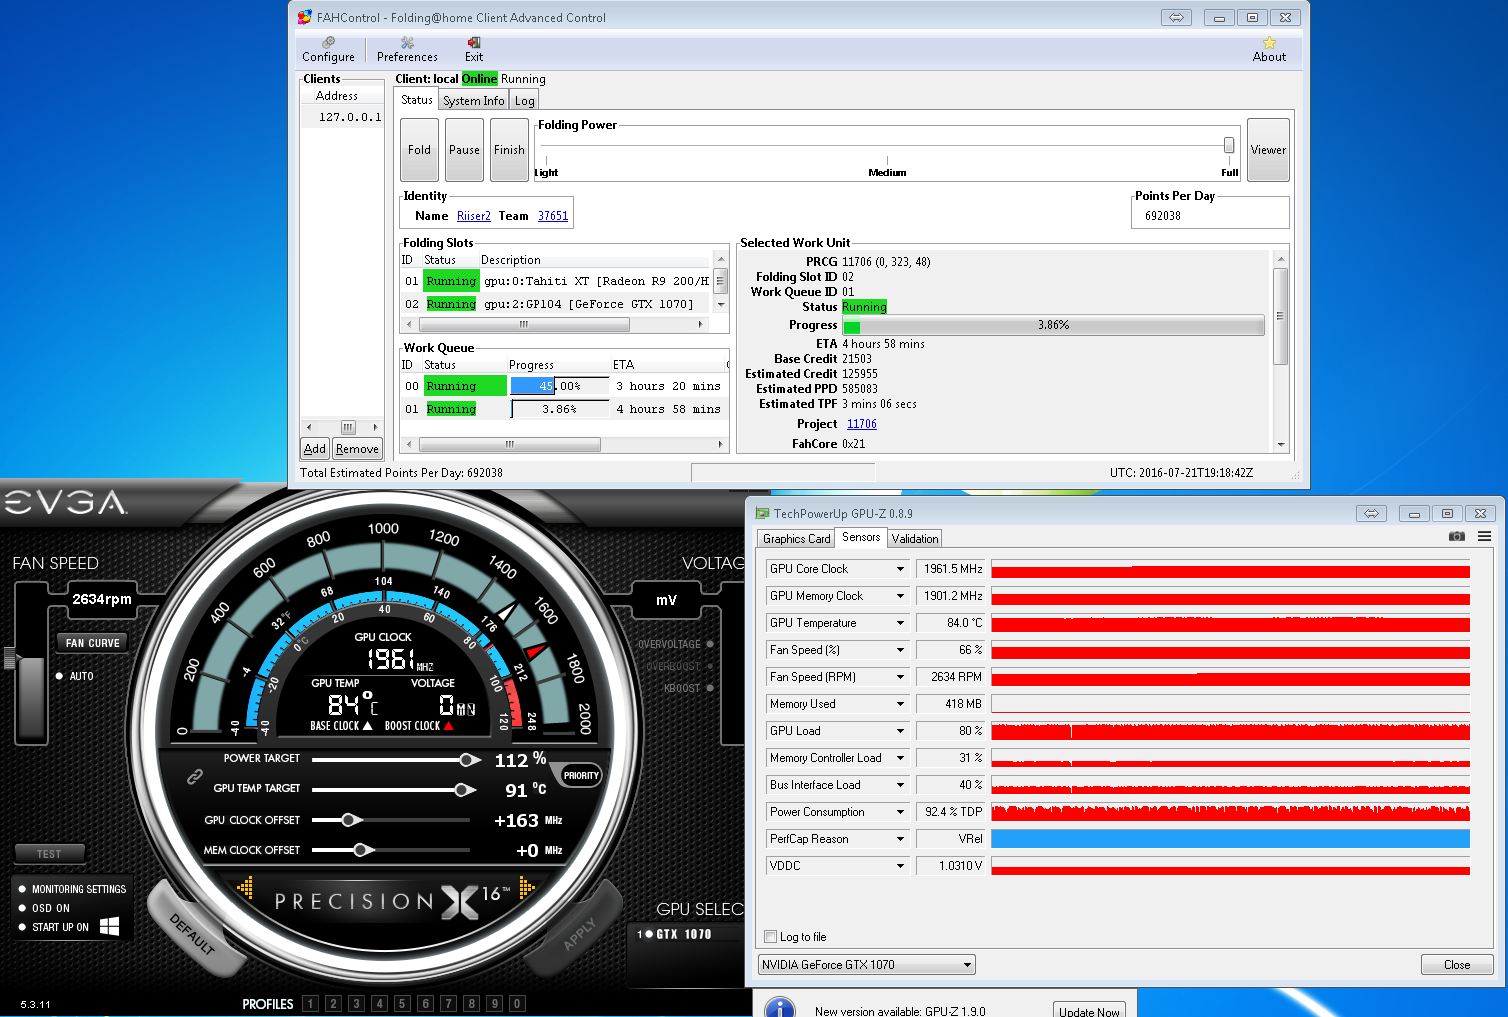Screen dimensions: 1508x1017
Task: Click Windows logo next to Start Up On
Action: coord(110,926)
